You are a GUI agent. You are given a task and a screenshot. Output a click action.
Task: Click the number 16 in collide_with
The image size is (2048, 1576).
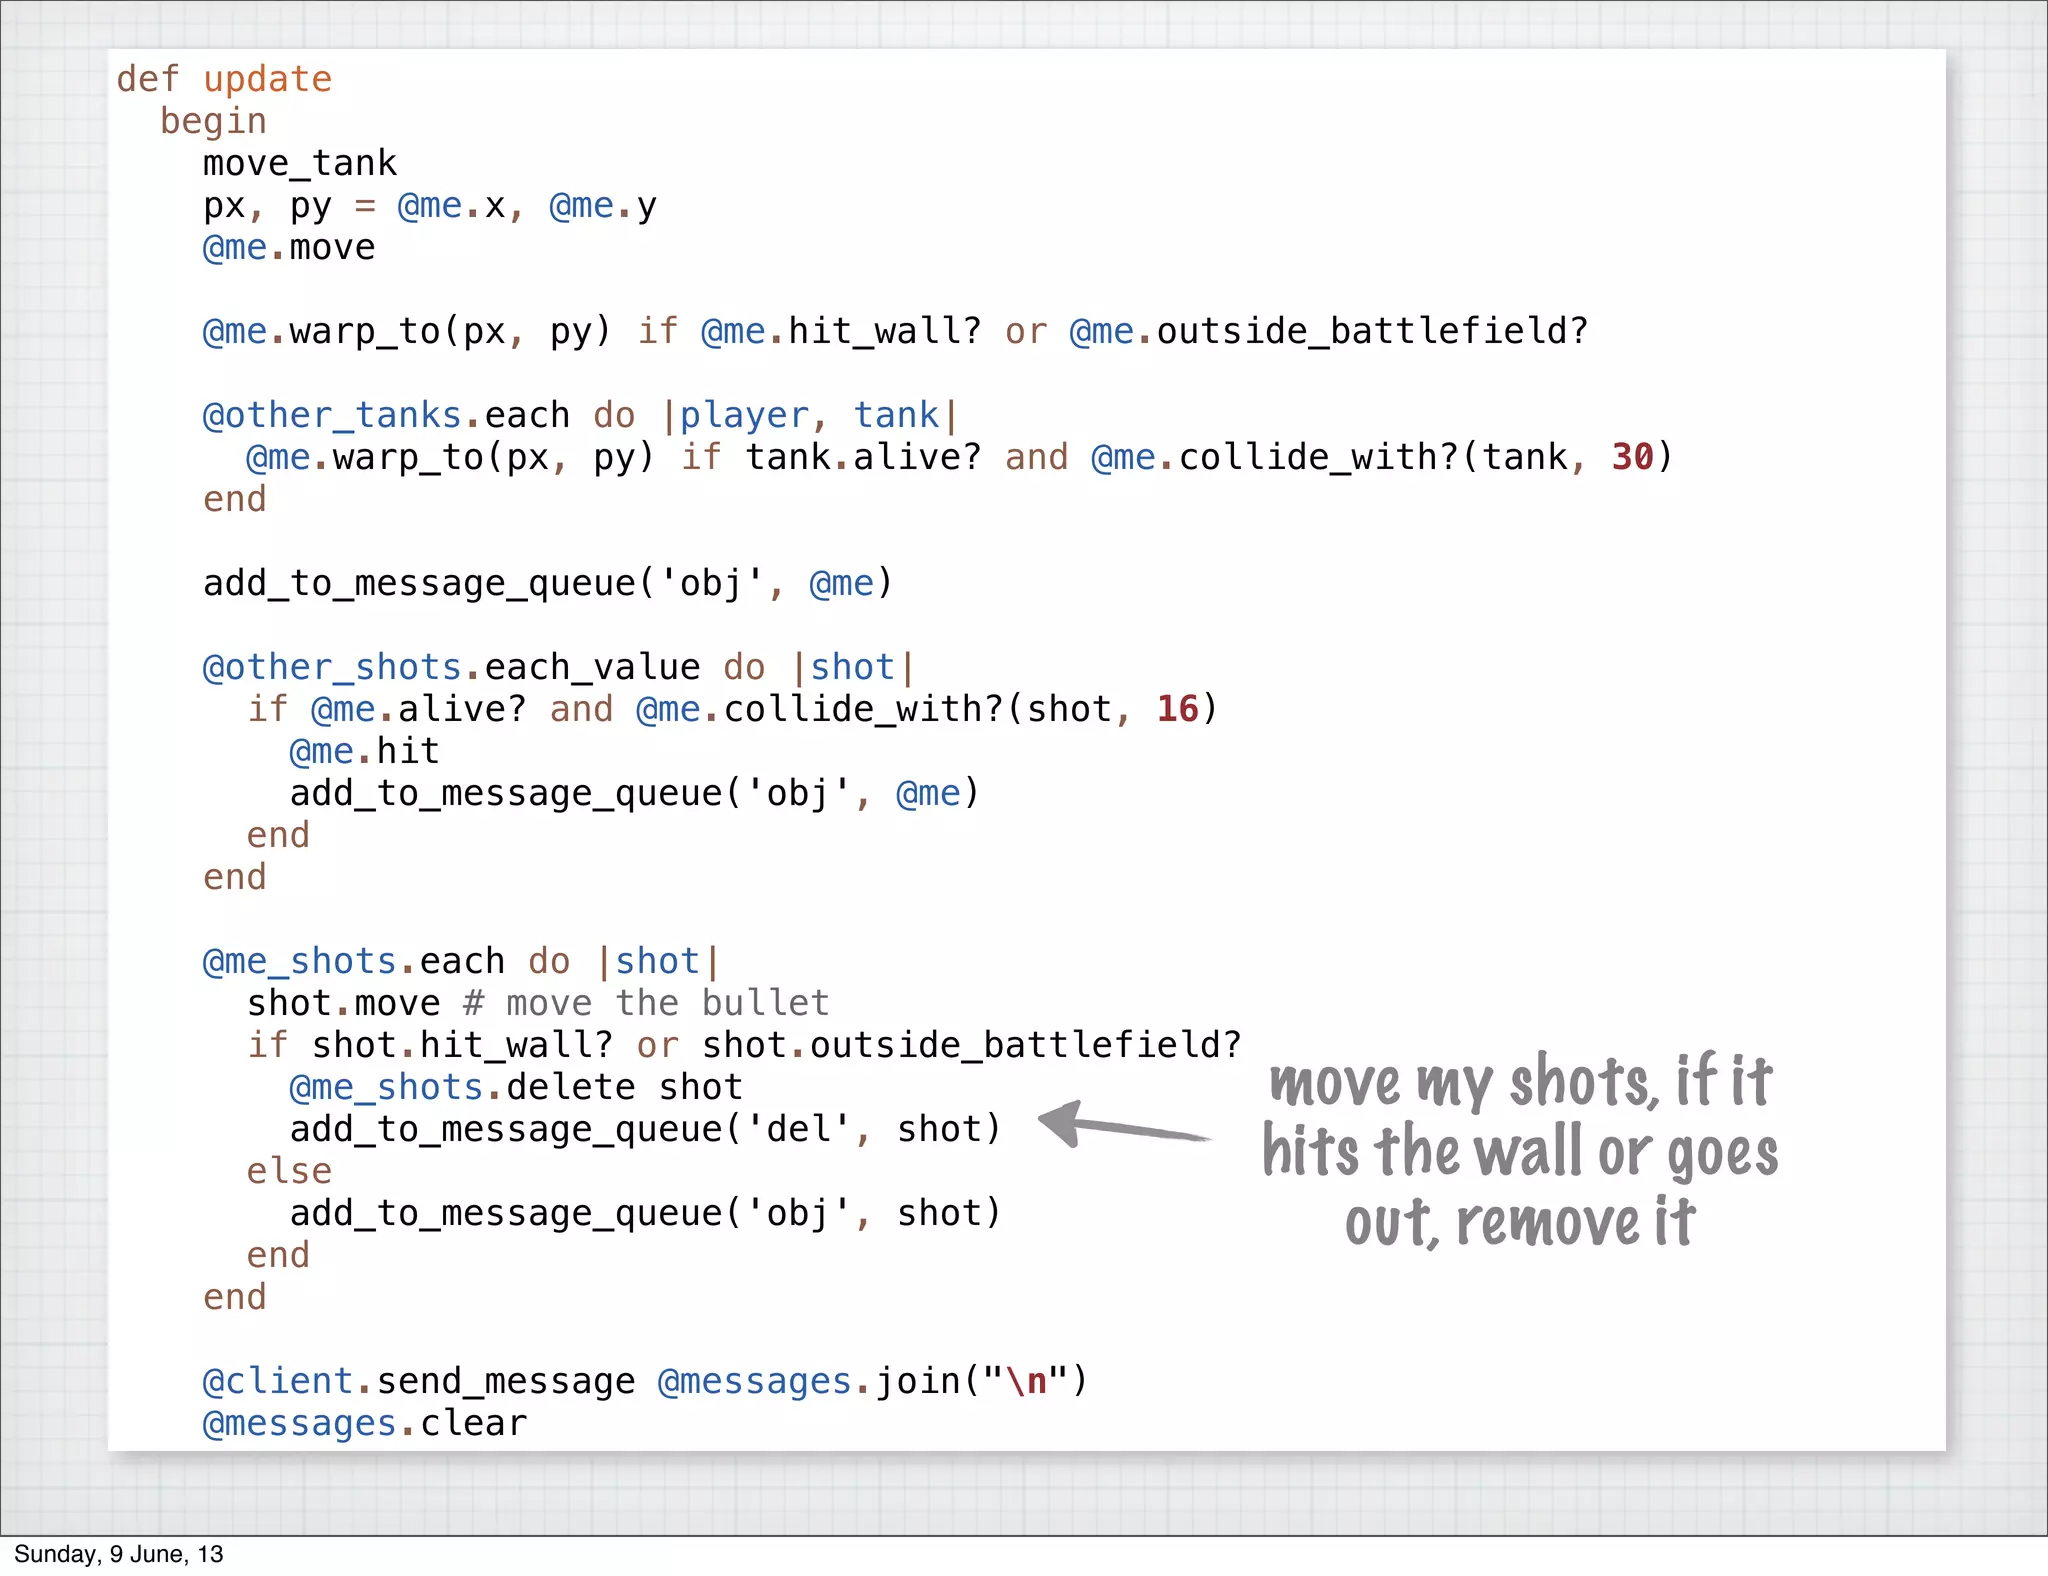pos(1177,709)
